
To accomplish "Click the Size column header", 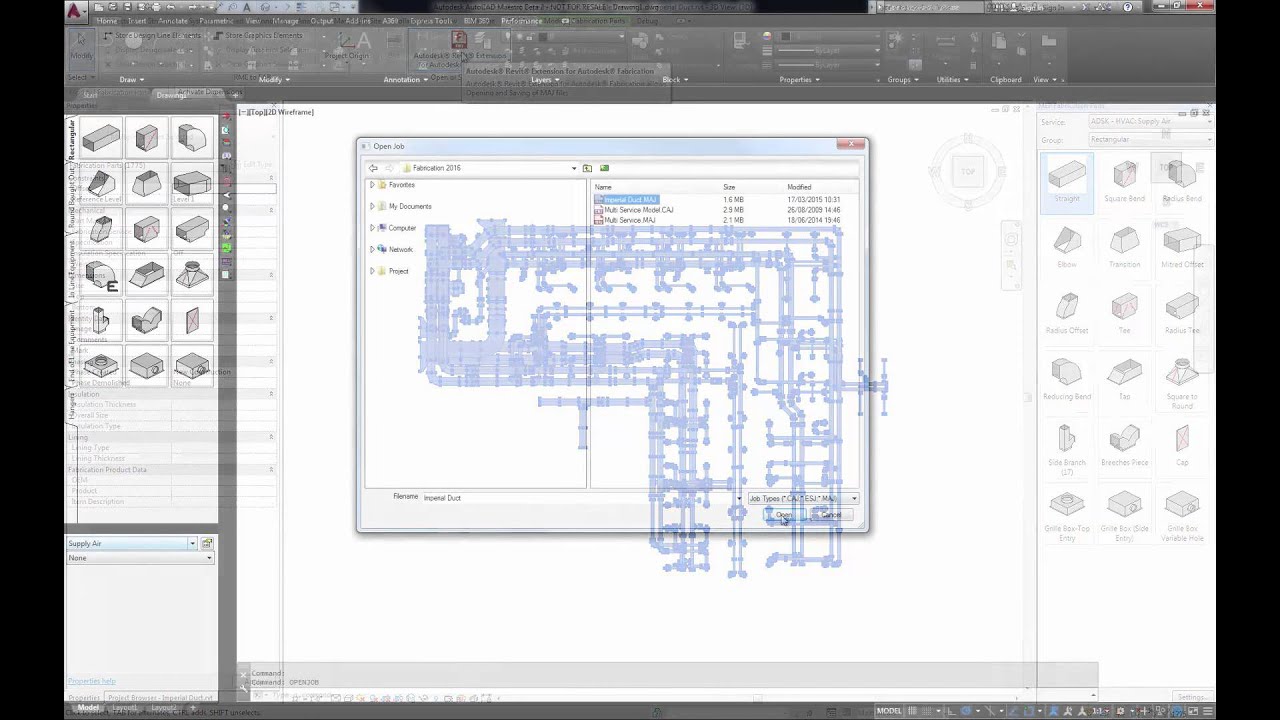I will (729, 187).
